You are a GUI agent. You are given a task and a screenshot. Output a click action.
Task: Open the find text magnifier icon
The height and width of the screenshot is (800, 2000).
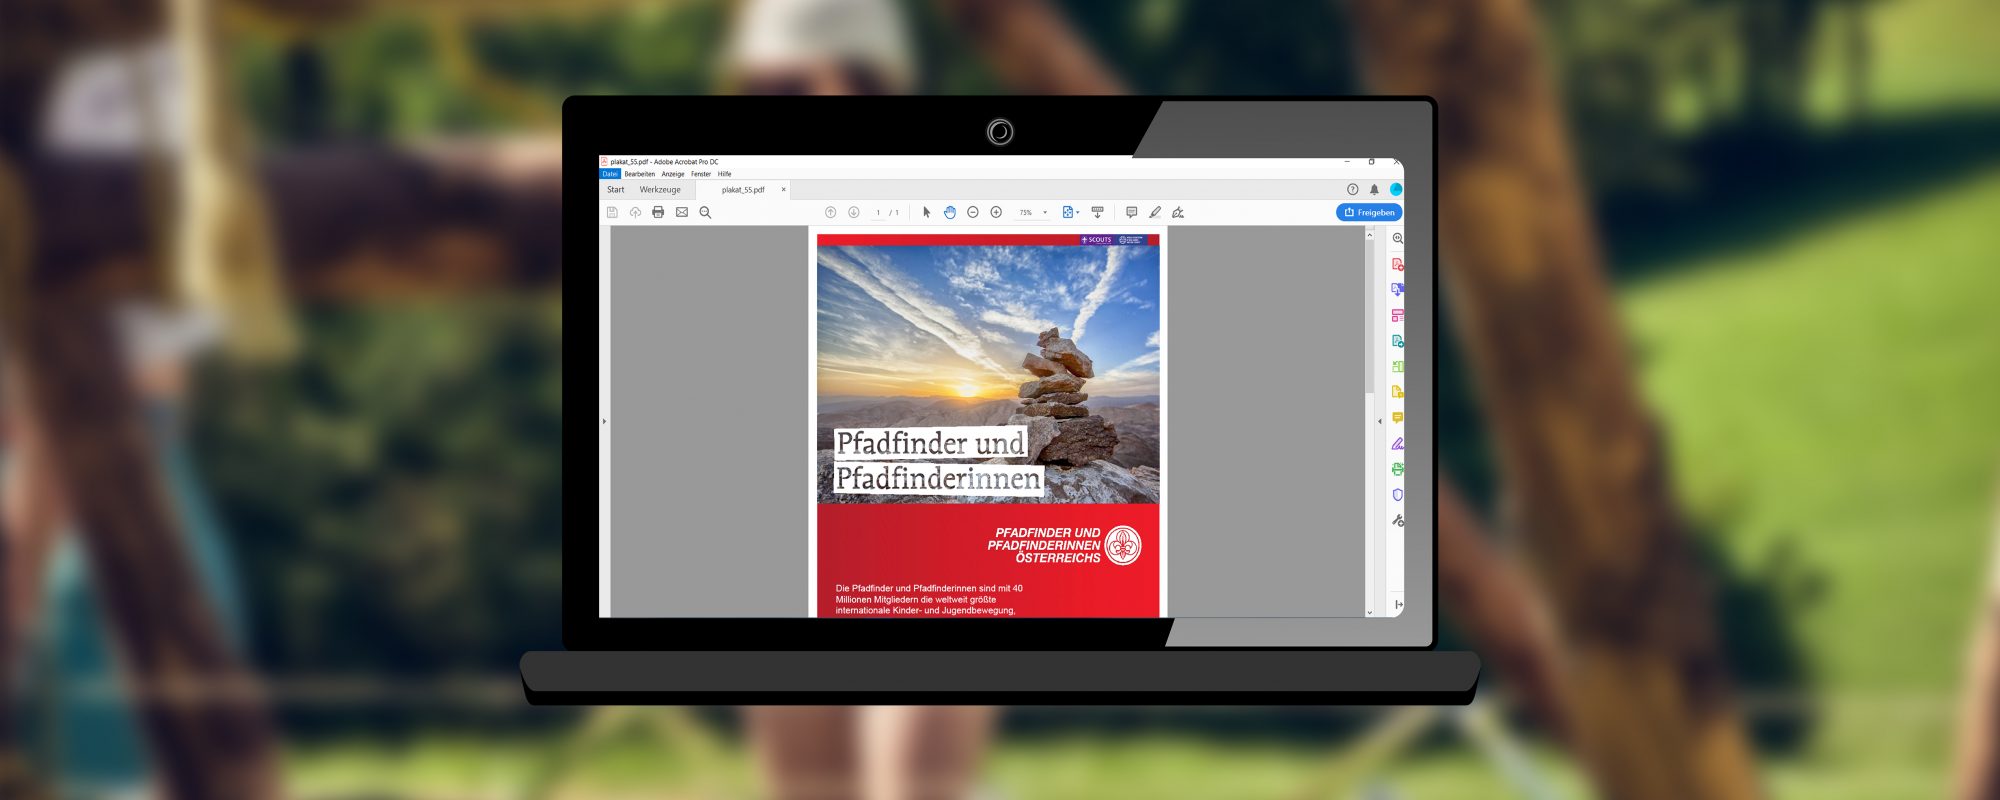point(705,212)
